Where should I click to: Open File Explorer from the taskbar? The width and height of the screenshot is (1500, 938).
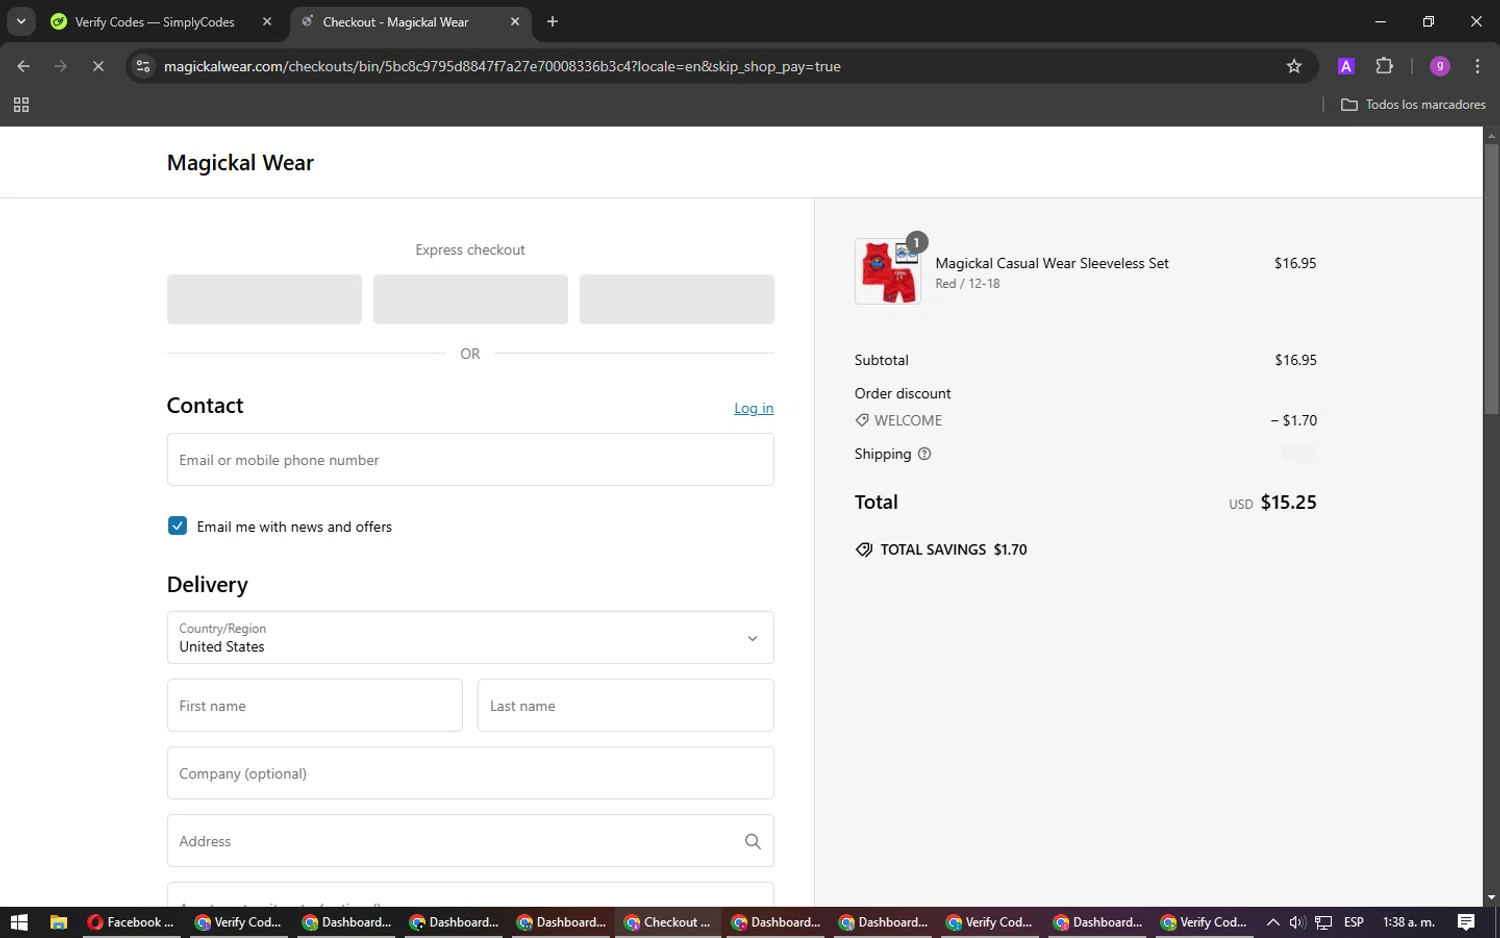tap(59, 922)
